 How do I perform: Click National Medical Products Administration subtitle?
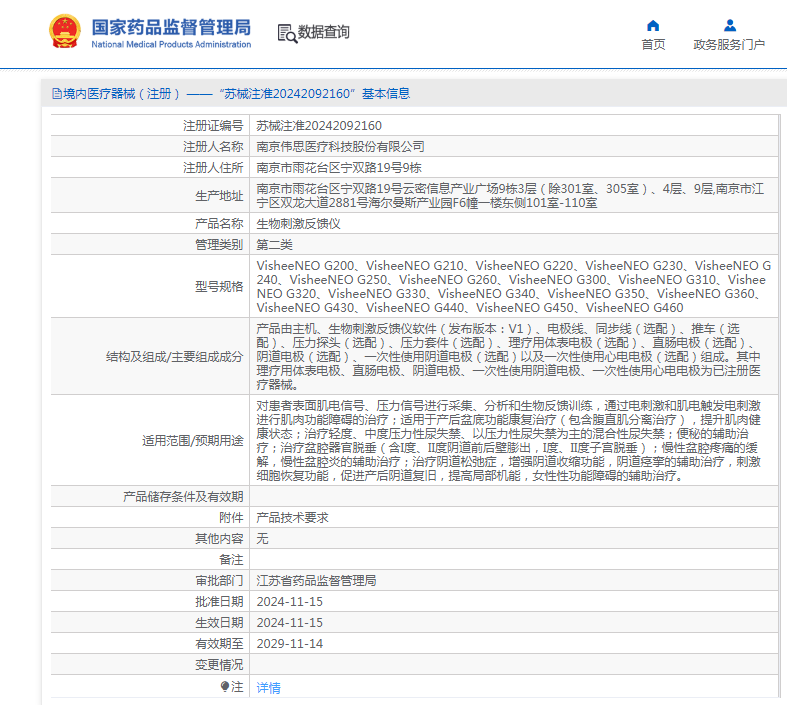tap(171, 45)
